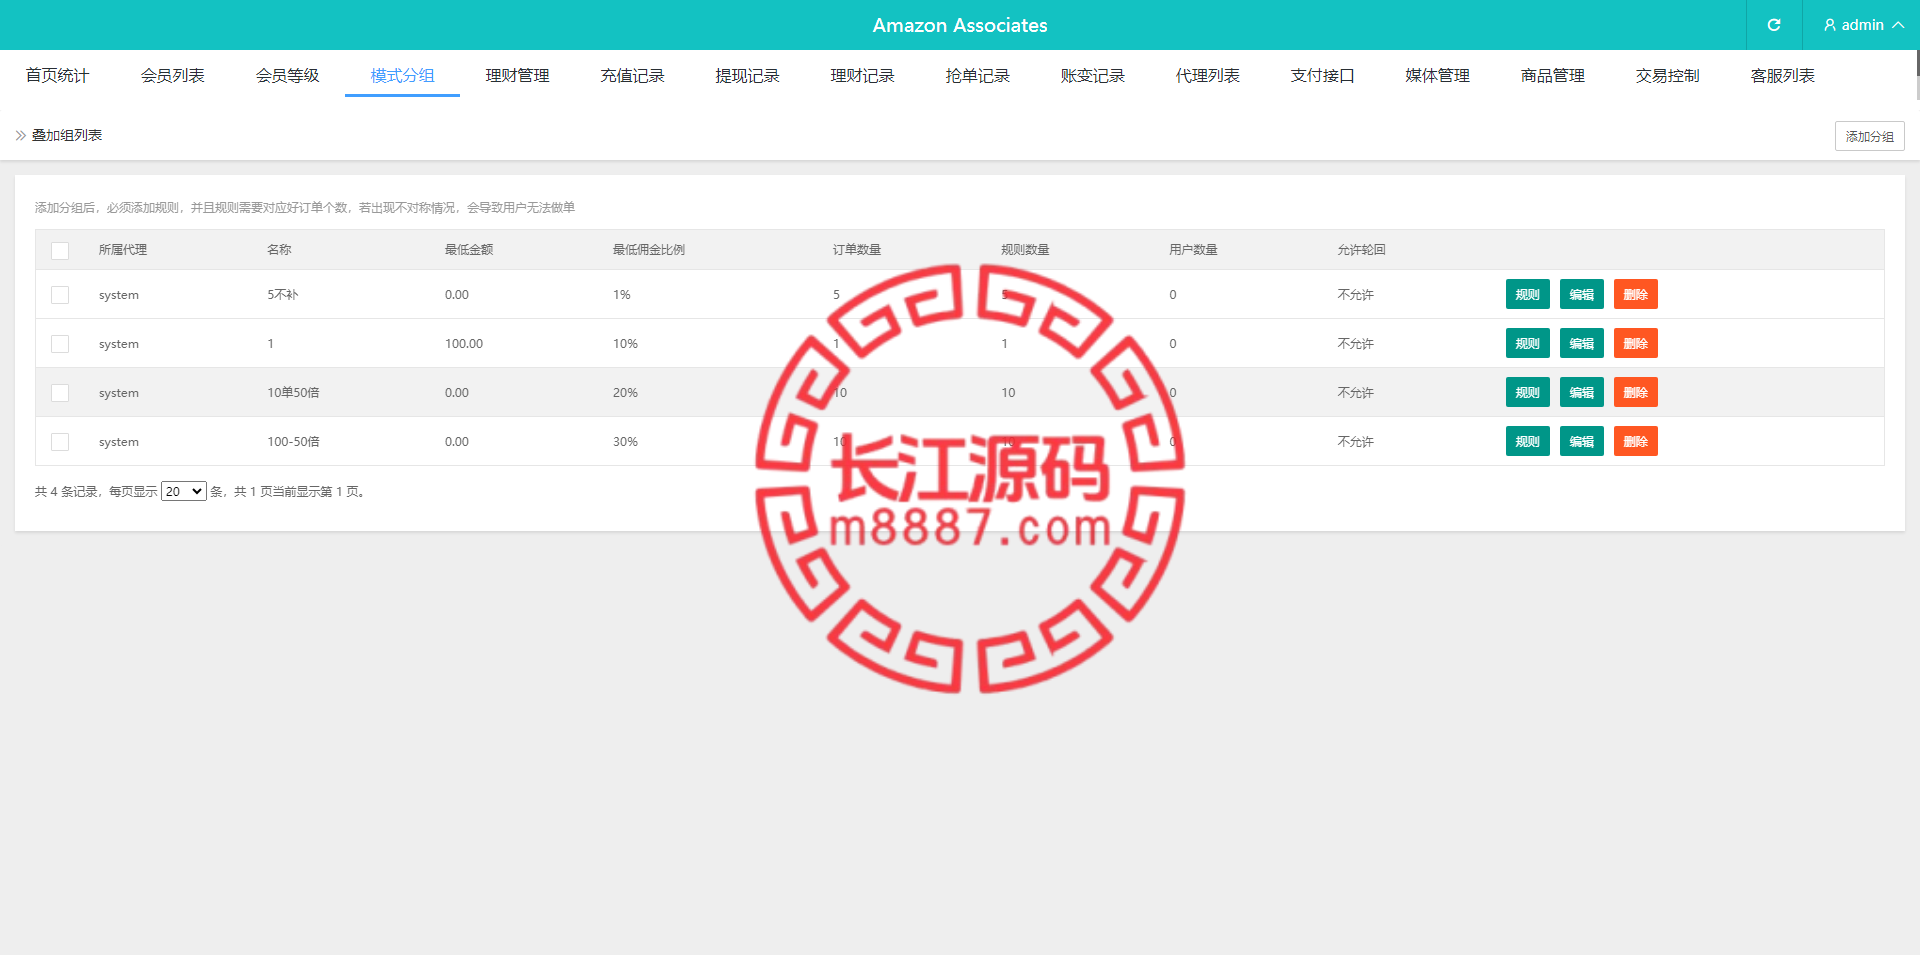The width and height of the screenshot is (1920, 955).
Task: Open 账变记录 tab
Action: coord(1092,76)
